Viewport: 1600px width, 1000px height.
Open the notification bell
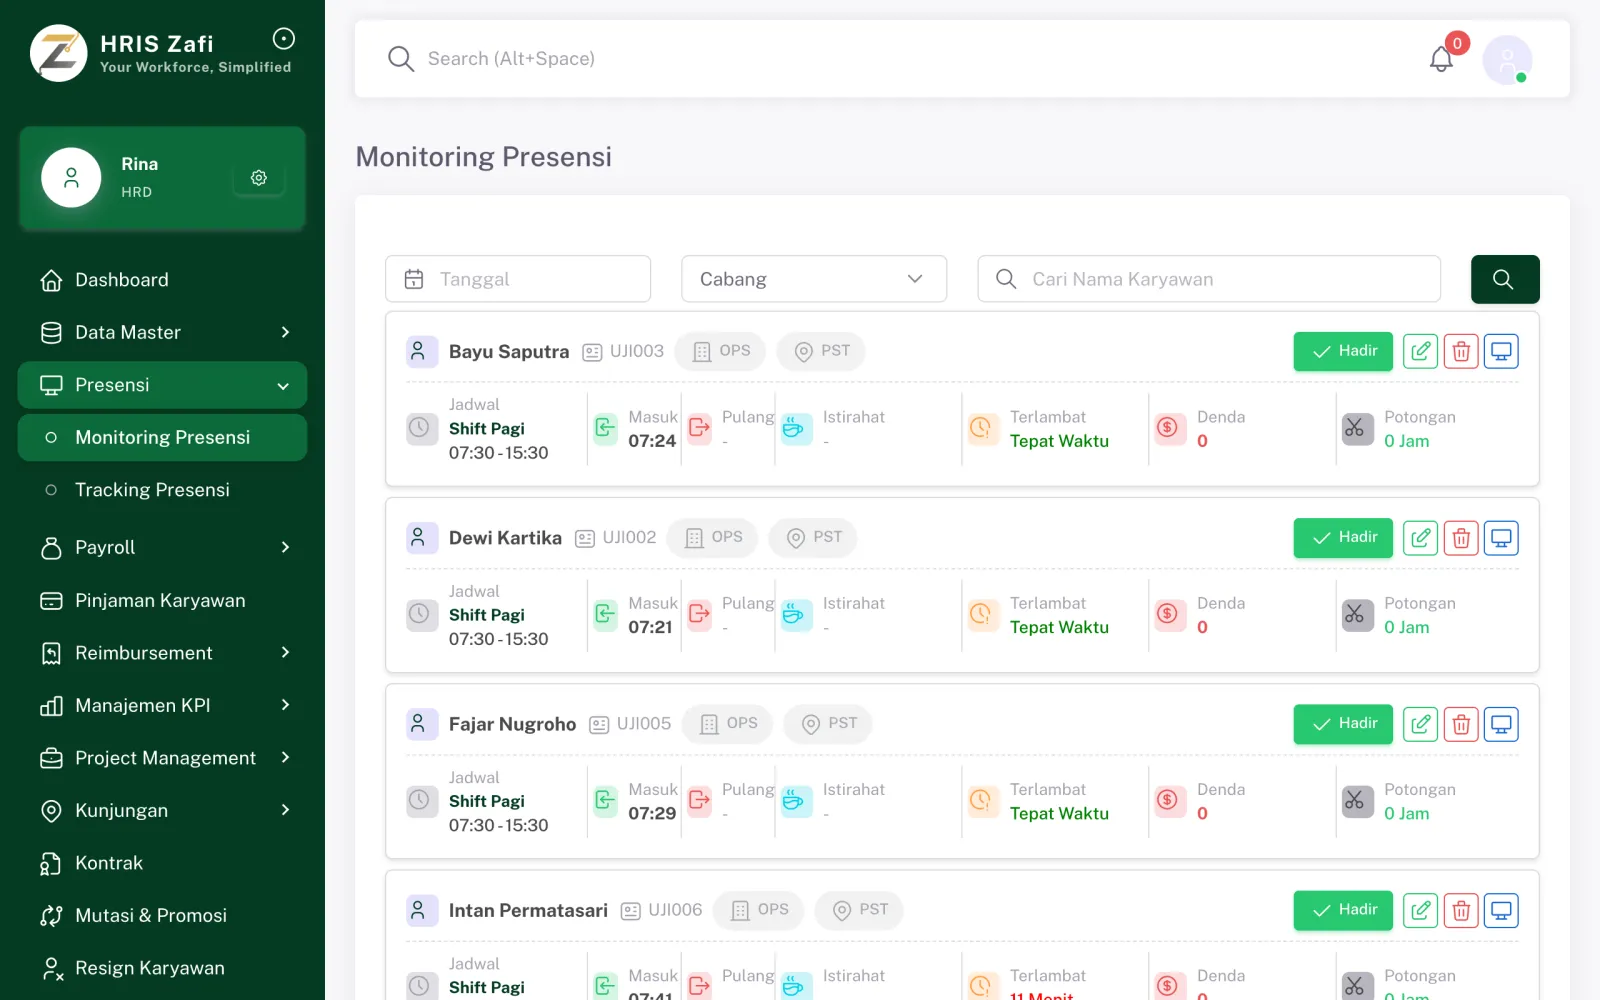point(1441,59)
